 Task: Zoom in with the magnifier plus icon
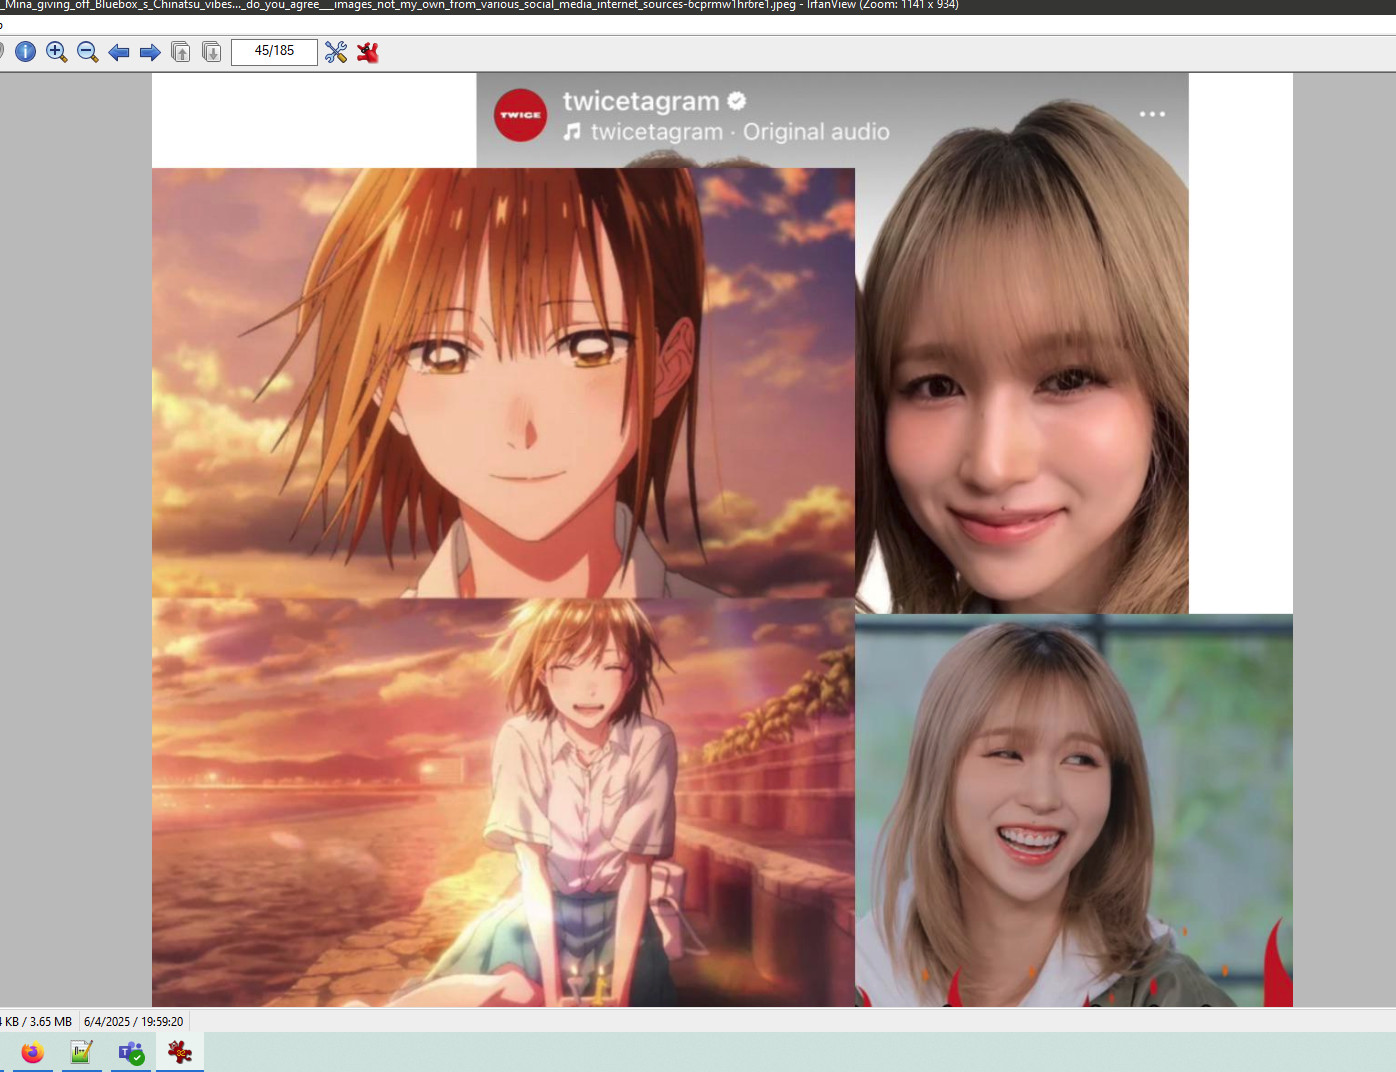[x=57, y=52]
